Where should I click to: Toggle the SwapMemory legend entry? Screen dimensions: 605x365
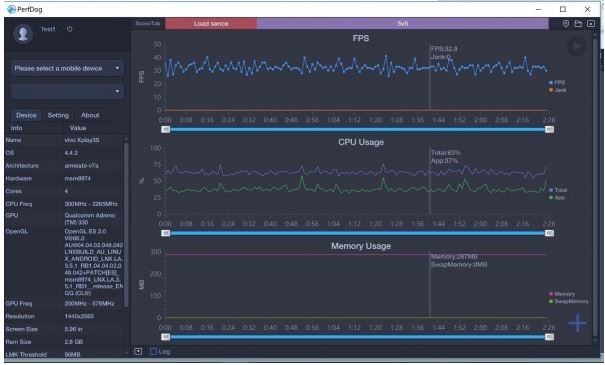[569, 301]
